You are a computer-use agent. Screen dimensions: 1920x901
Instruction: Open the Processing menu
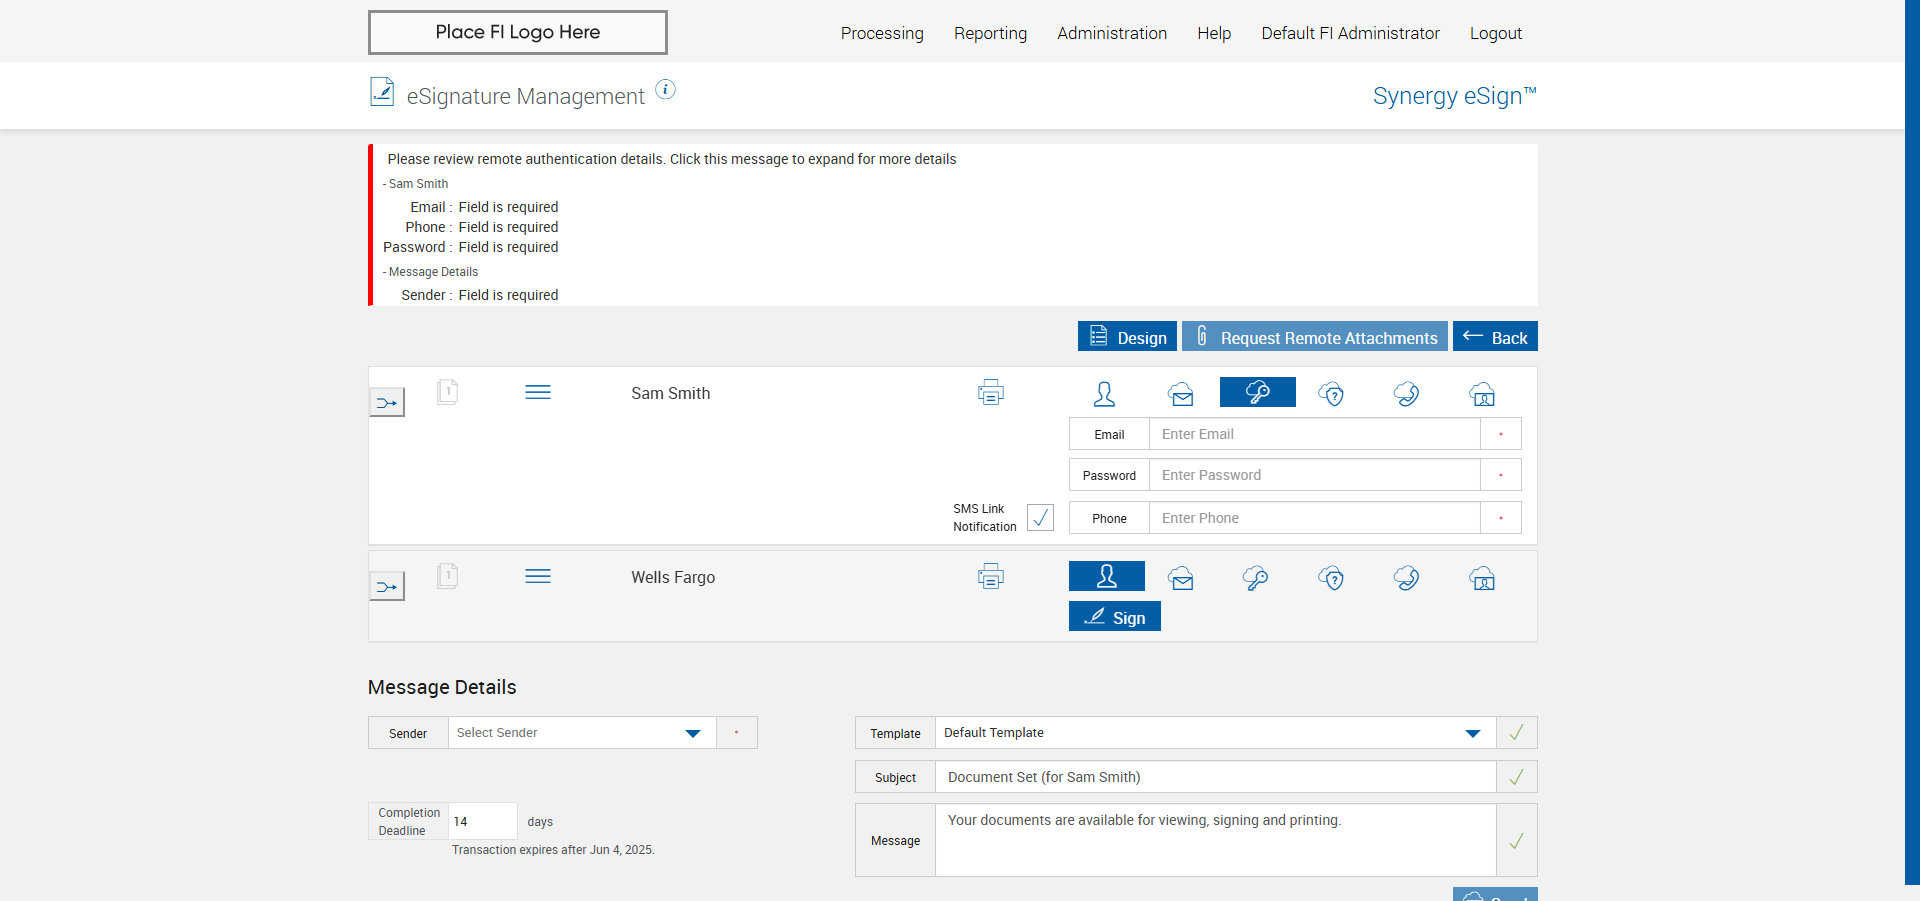tap(882, 33)
